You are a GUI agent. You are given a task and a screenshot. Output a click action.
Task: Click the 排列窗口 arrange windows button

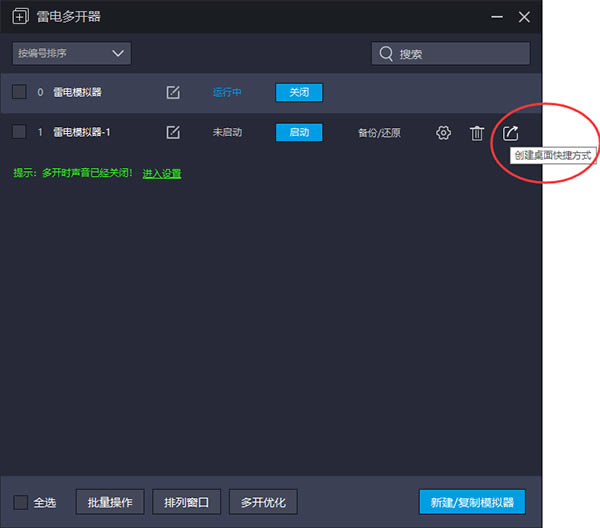[186, 502]
